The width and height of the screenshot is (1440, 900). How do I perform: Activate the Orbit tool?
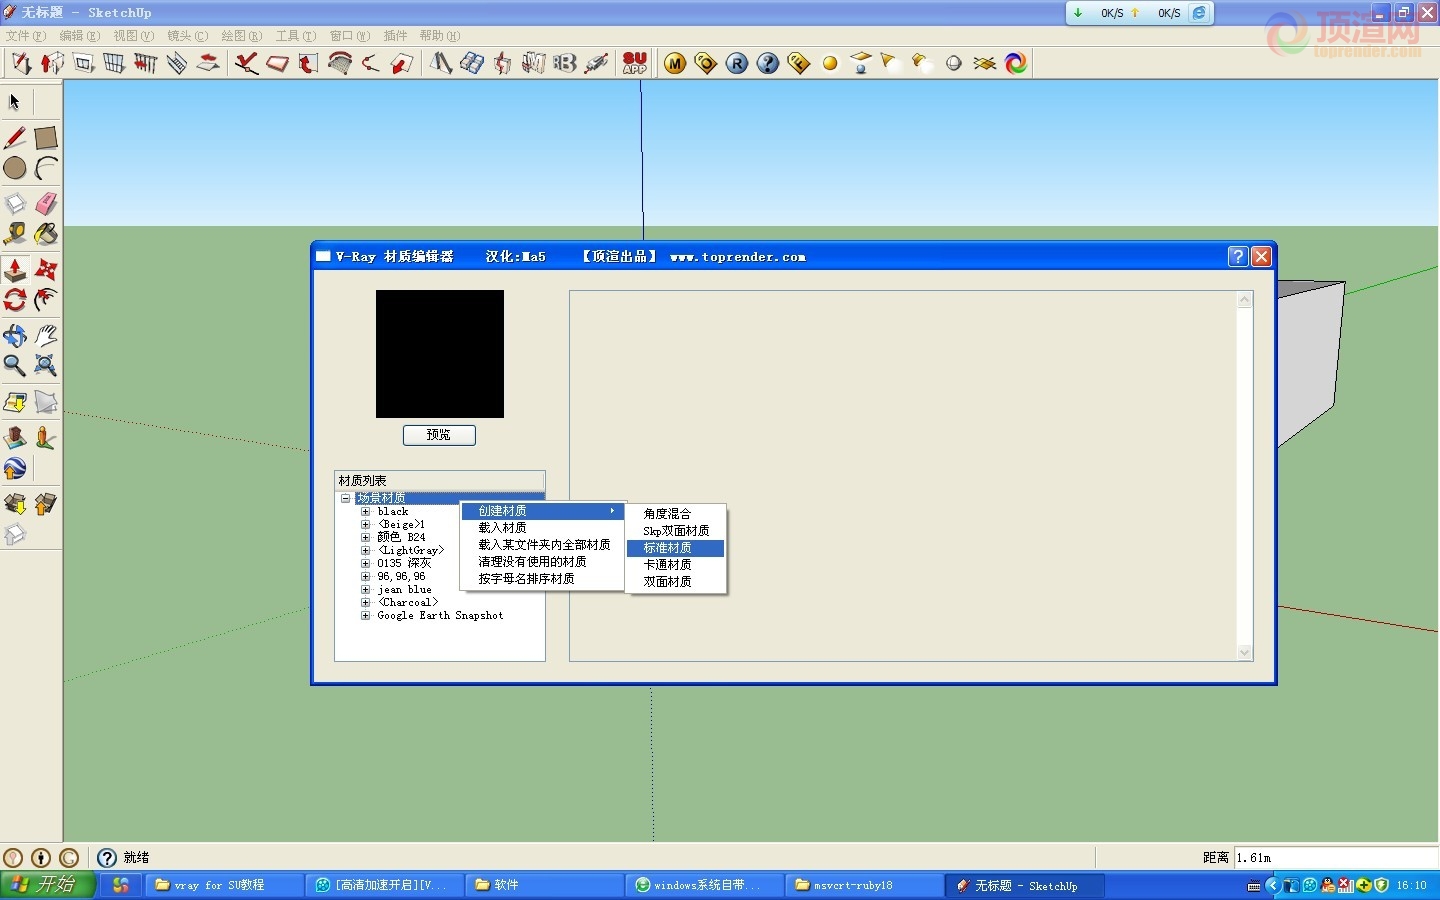pyautogui.click(x=15, y=336)
